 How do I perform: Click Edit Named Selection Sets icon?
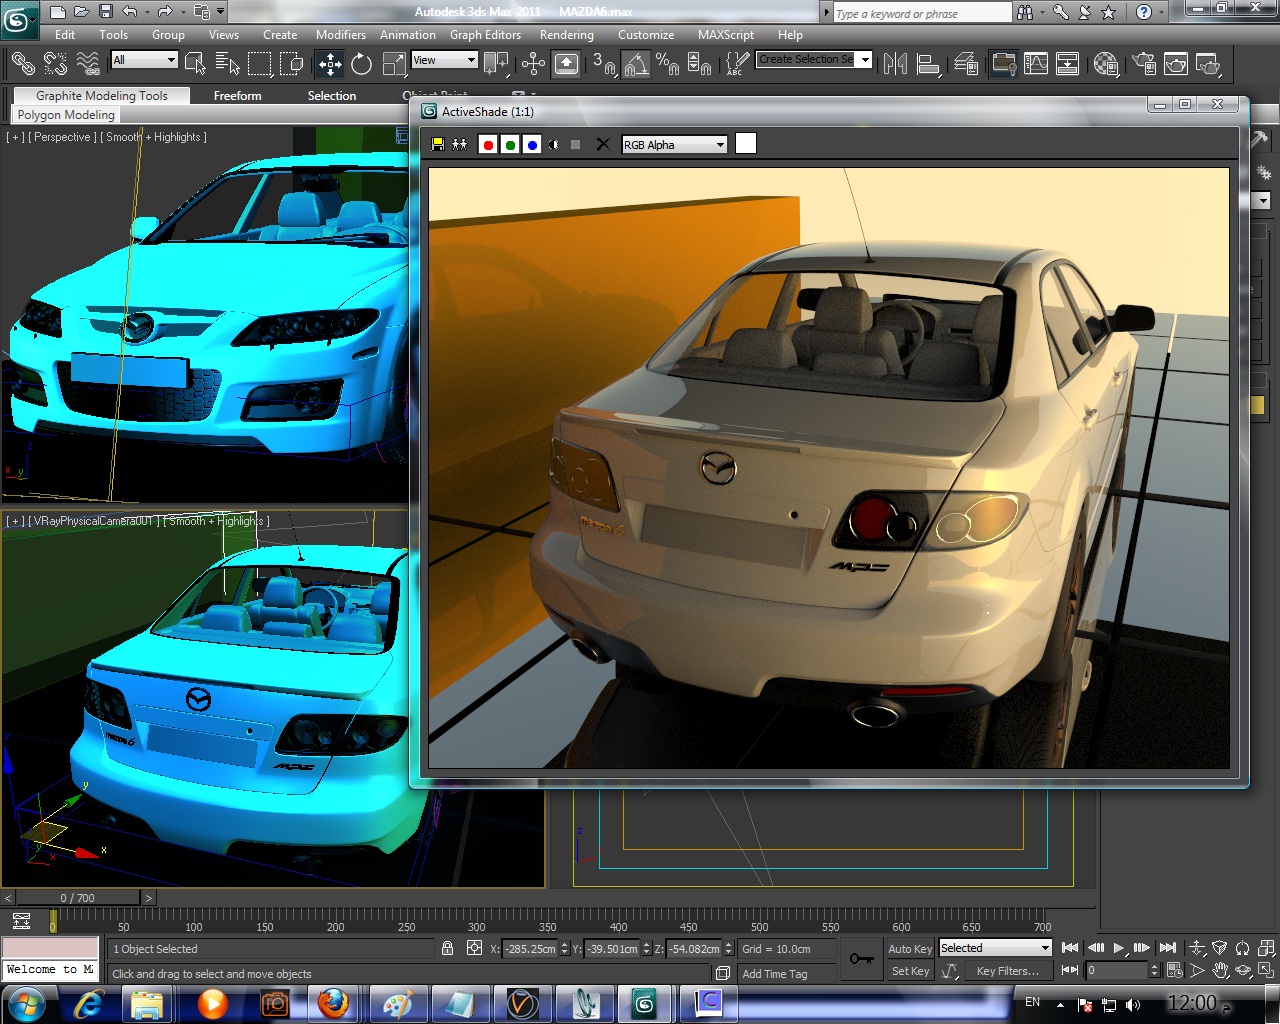(737, 64)
